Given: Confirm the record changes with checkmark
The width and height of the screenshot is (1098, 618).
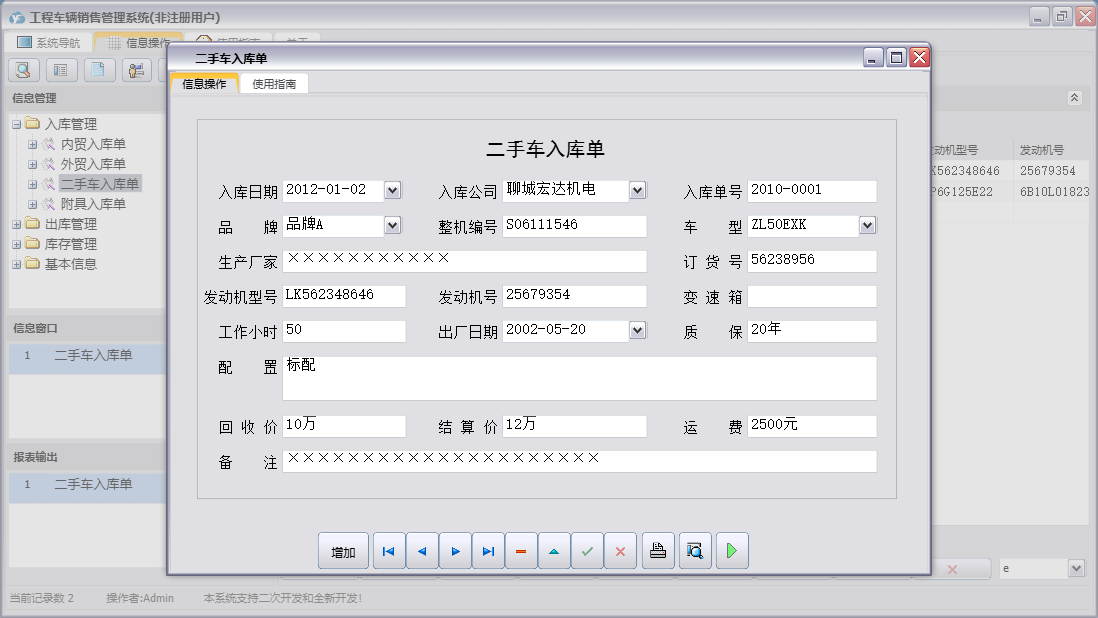Looking at the screenshot, I should pyautogui.click(x=587, y=551).
